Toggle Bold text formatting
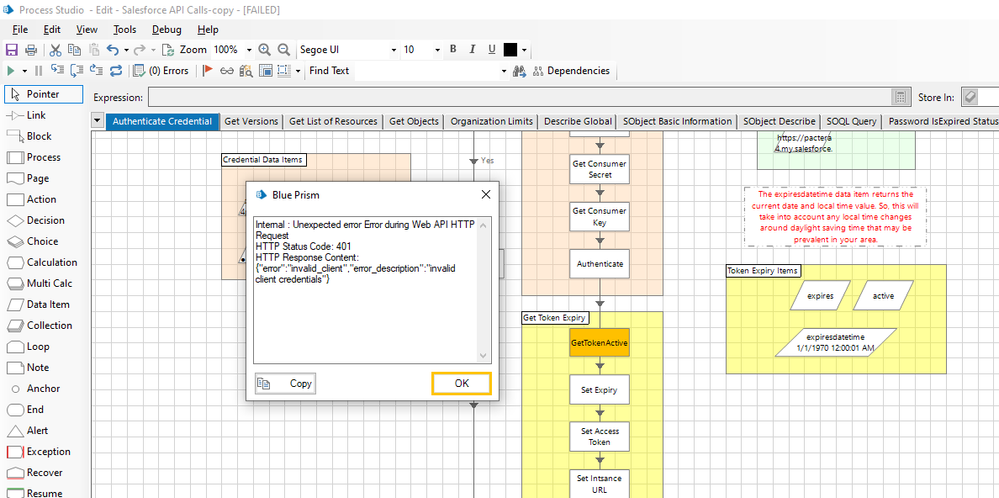The image size is (999, 498). pyautogui.click(x=453, y=50)
